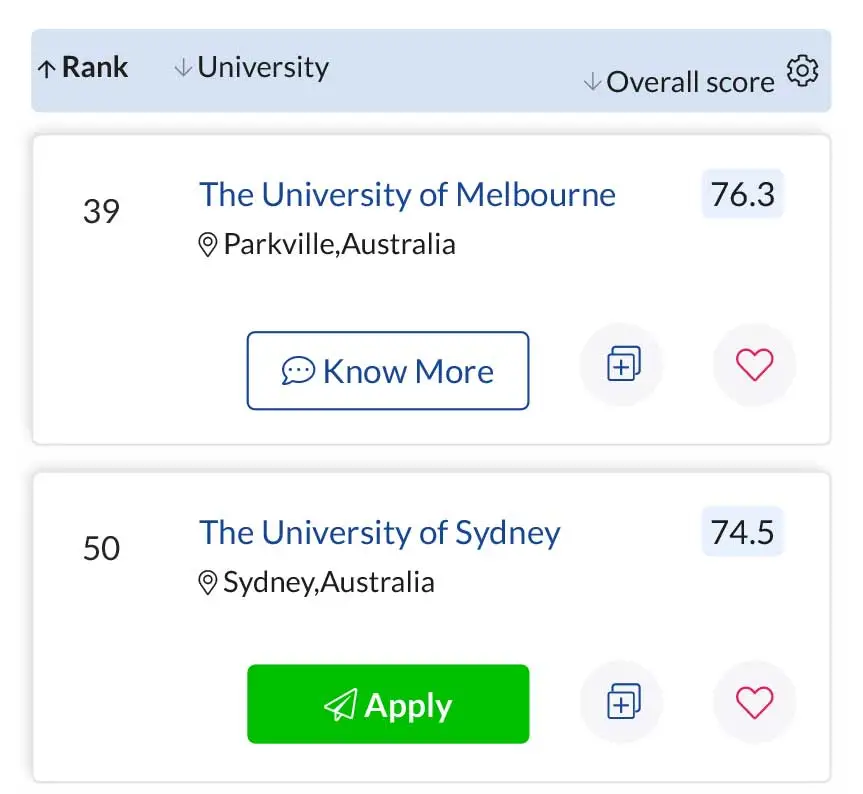Click the green Apply button
Image resolution: width=863 pixels, height=794 pixels.
[x=388, y=704]
